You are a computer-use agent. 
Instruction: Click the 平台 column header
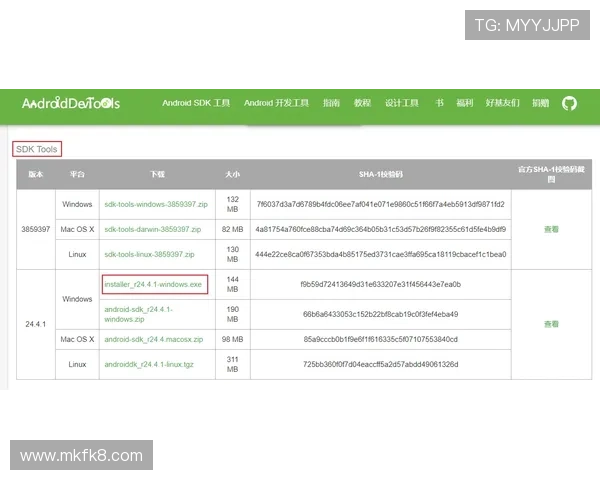(77, 174)
